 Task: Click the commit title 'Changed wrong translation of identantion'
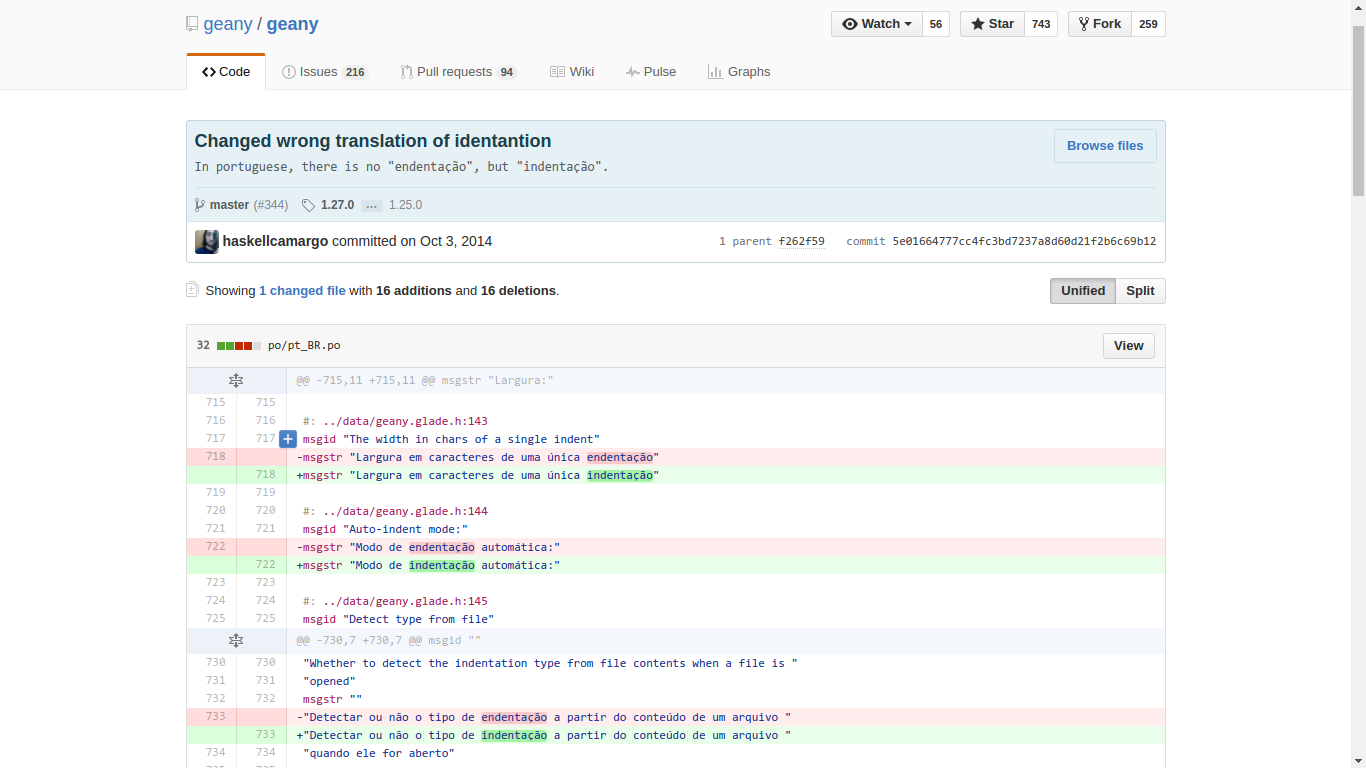[373, 141]
